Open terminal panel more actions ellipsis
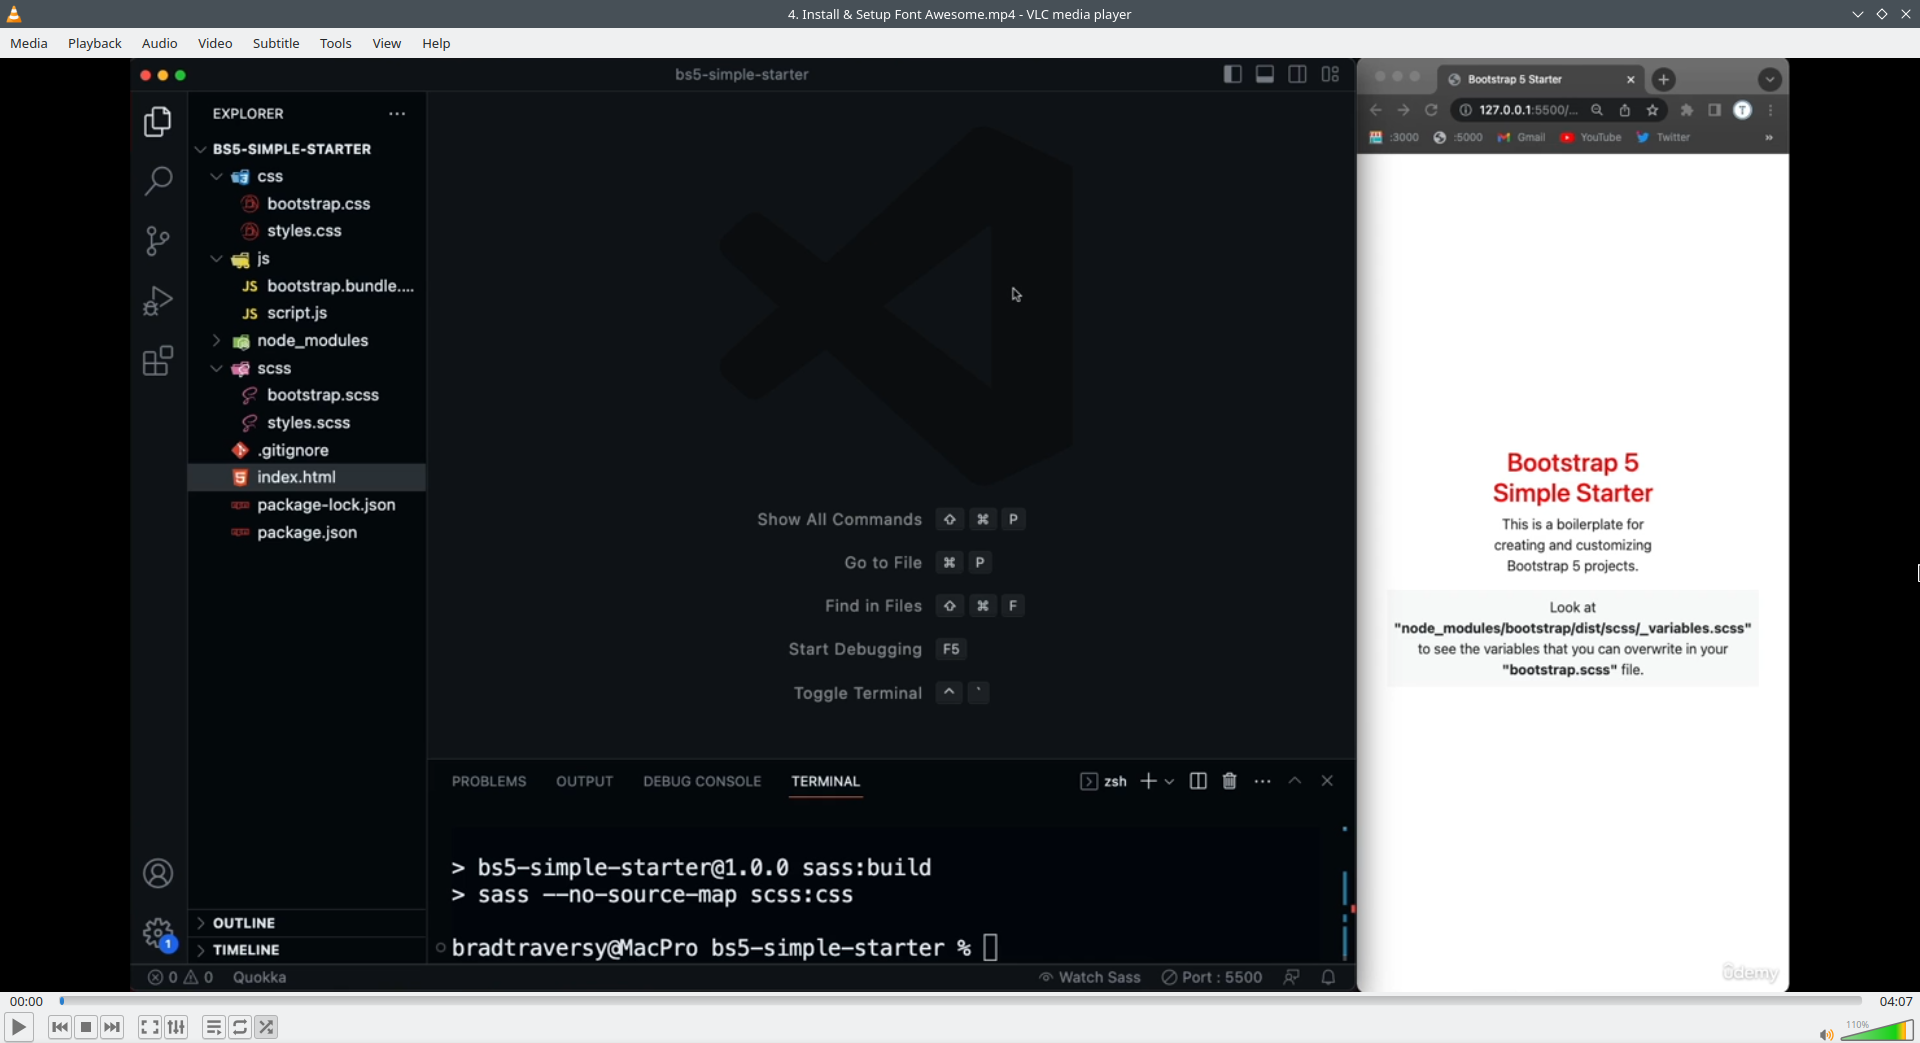Screen dimensions: 1920x1043 point(1263,781)
